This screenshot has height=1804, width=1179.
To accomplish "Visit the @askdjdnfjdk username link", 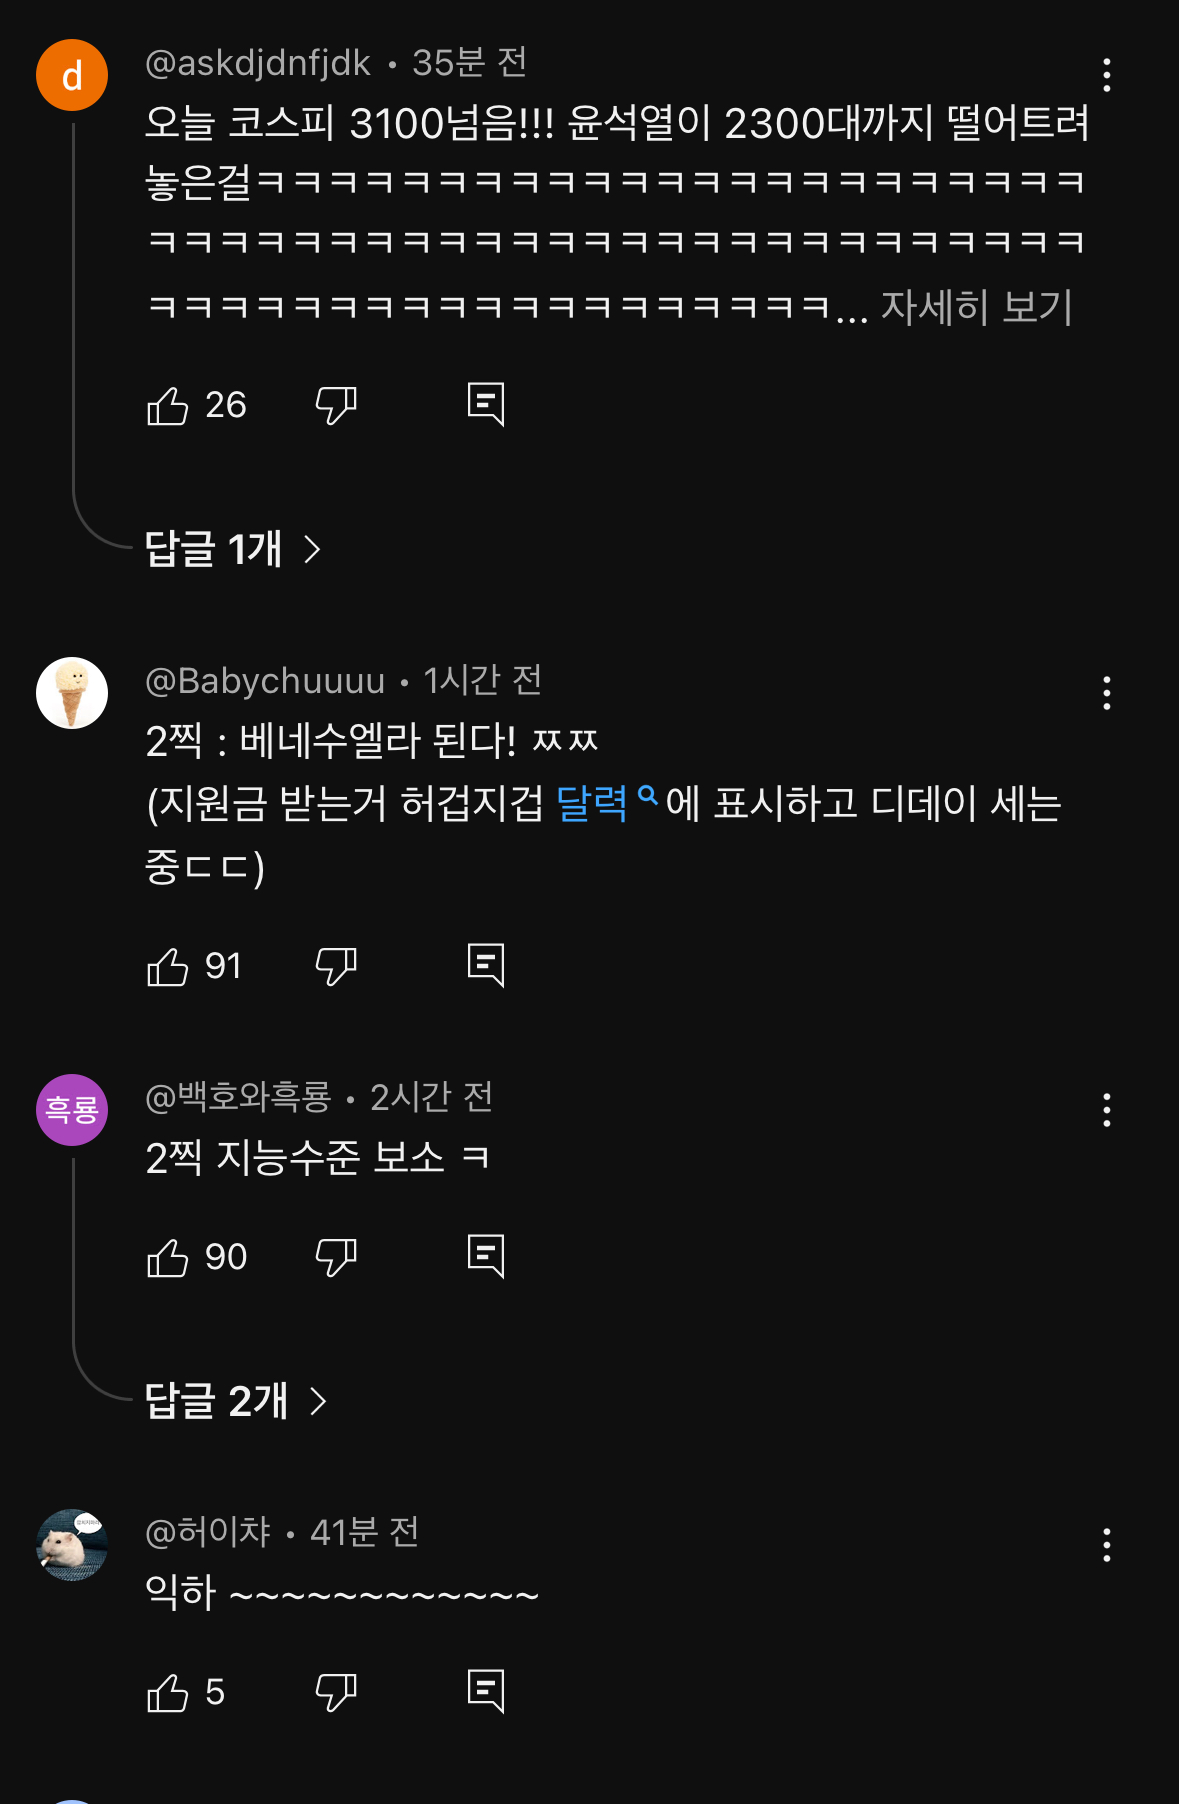I will tap(258, 63).
